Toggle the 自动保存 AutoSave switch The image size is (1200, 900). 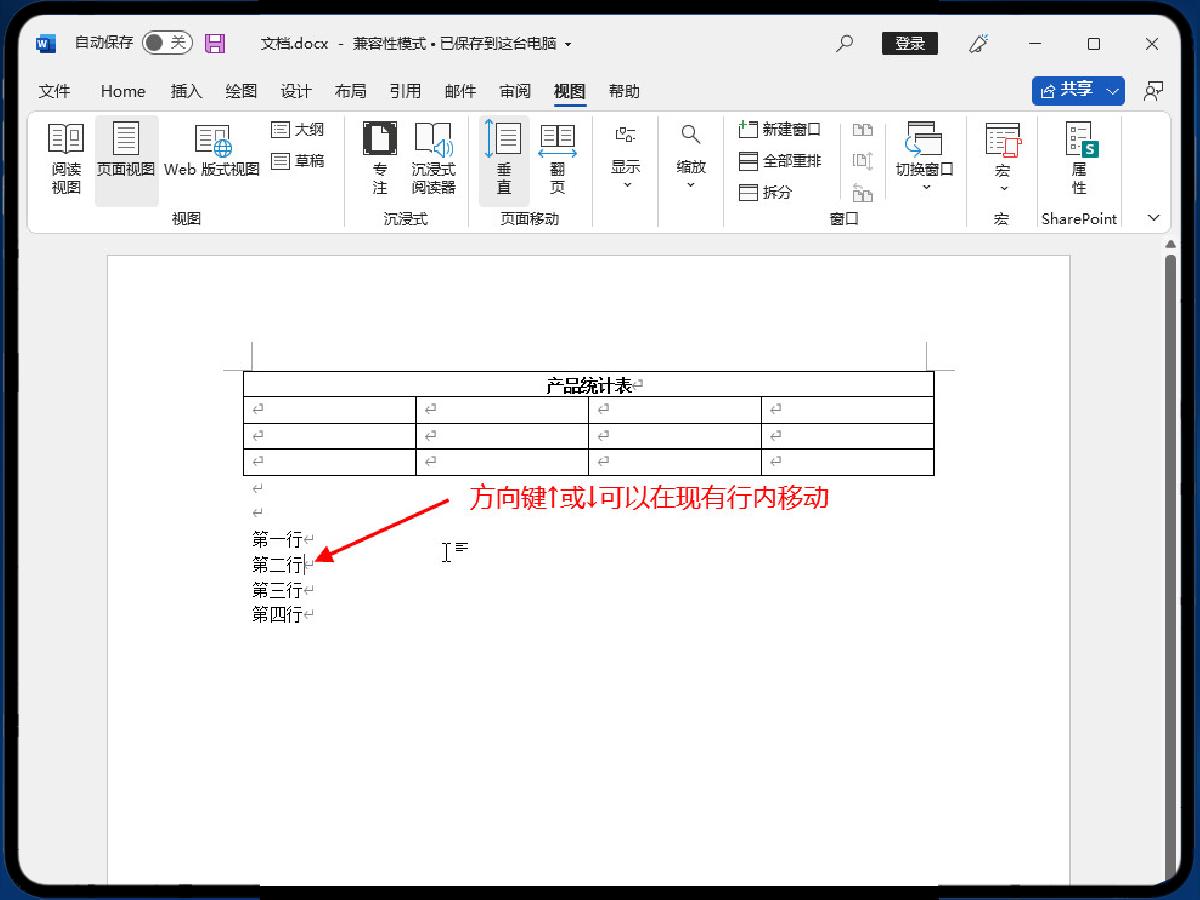point(167,43)
